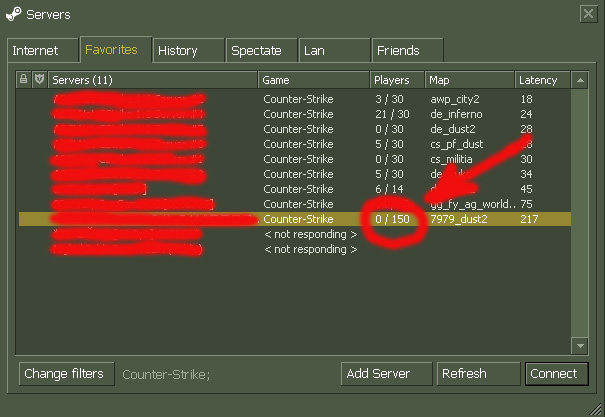Viewport: 605px width, 417px height.
Task: Sort by VAC shield column icon
Action: click(x=39, y=79)
